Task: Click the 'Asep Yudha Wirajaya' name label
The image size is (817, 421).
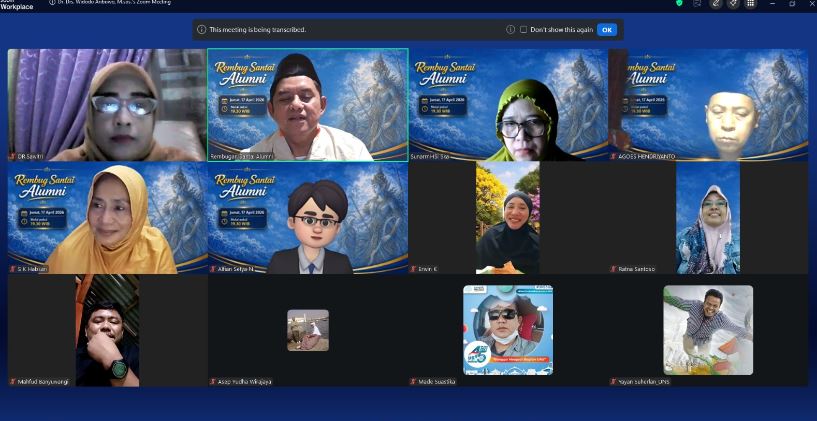Action: pos(244,382)
